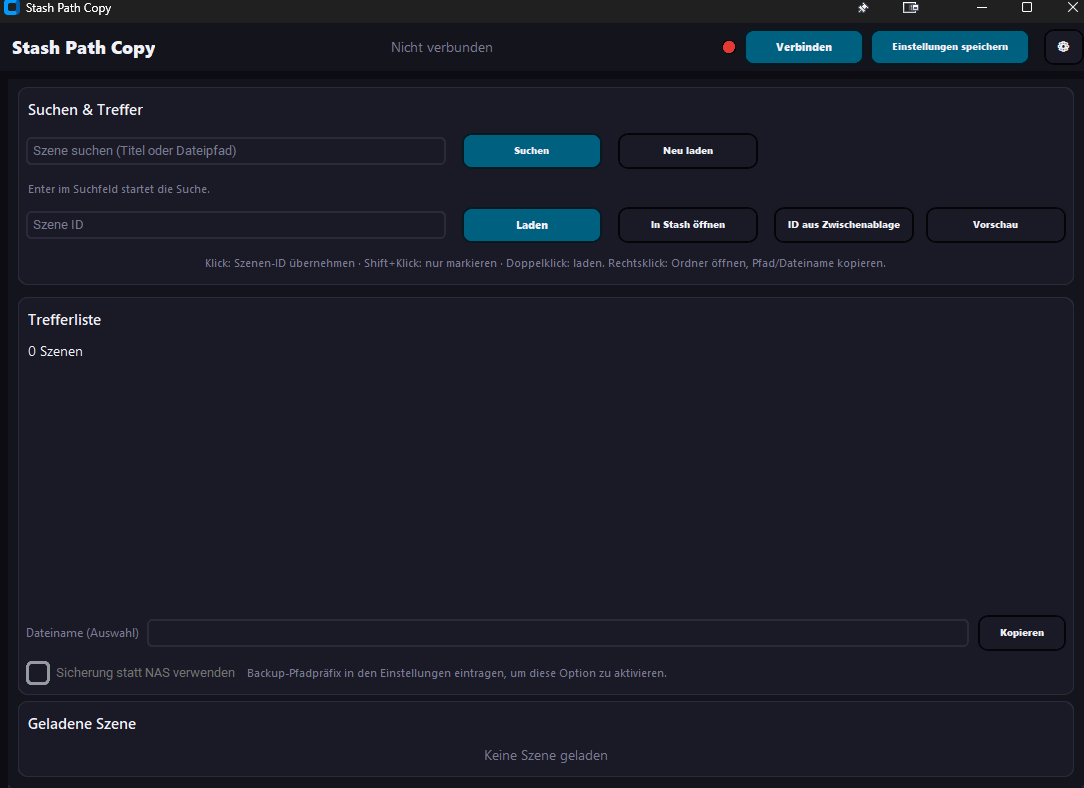Click the Neu laden button
1084x788 pixels.
tap(688, 151)
